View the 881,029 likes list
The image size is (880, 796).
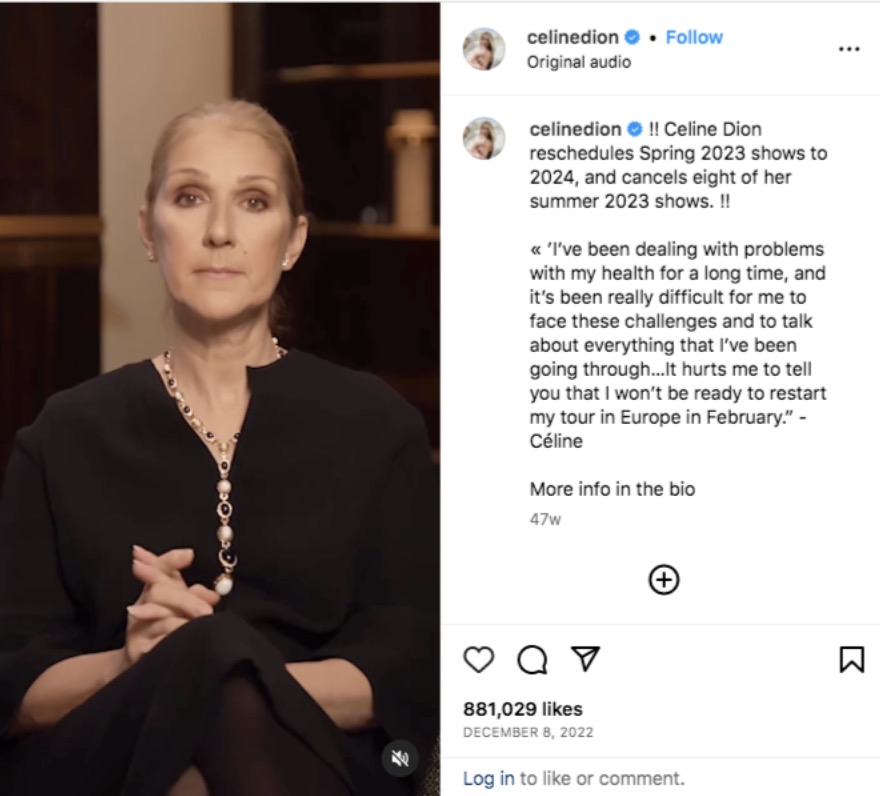point(522,709)
